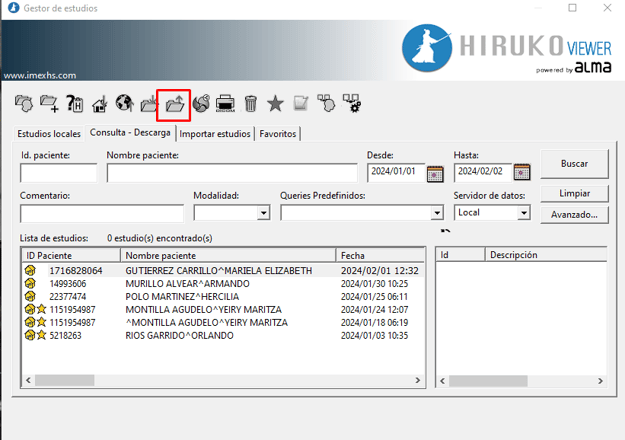Expand the Modalidad dropdown
This screenshot has width=625, height=440.
pyautogui.click(x=264, y=213)
